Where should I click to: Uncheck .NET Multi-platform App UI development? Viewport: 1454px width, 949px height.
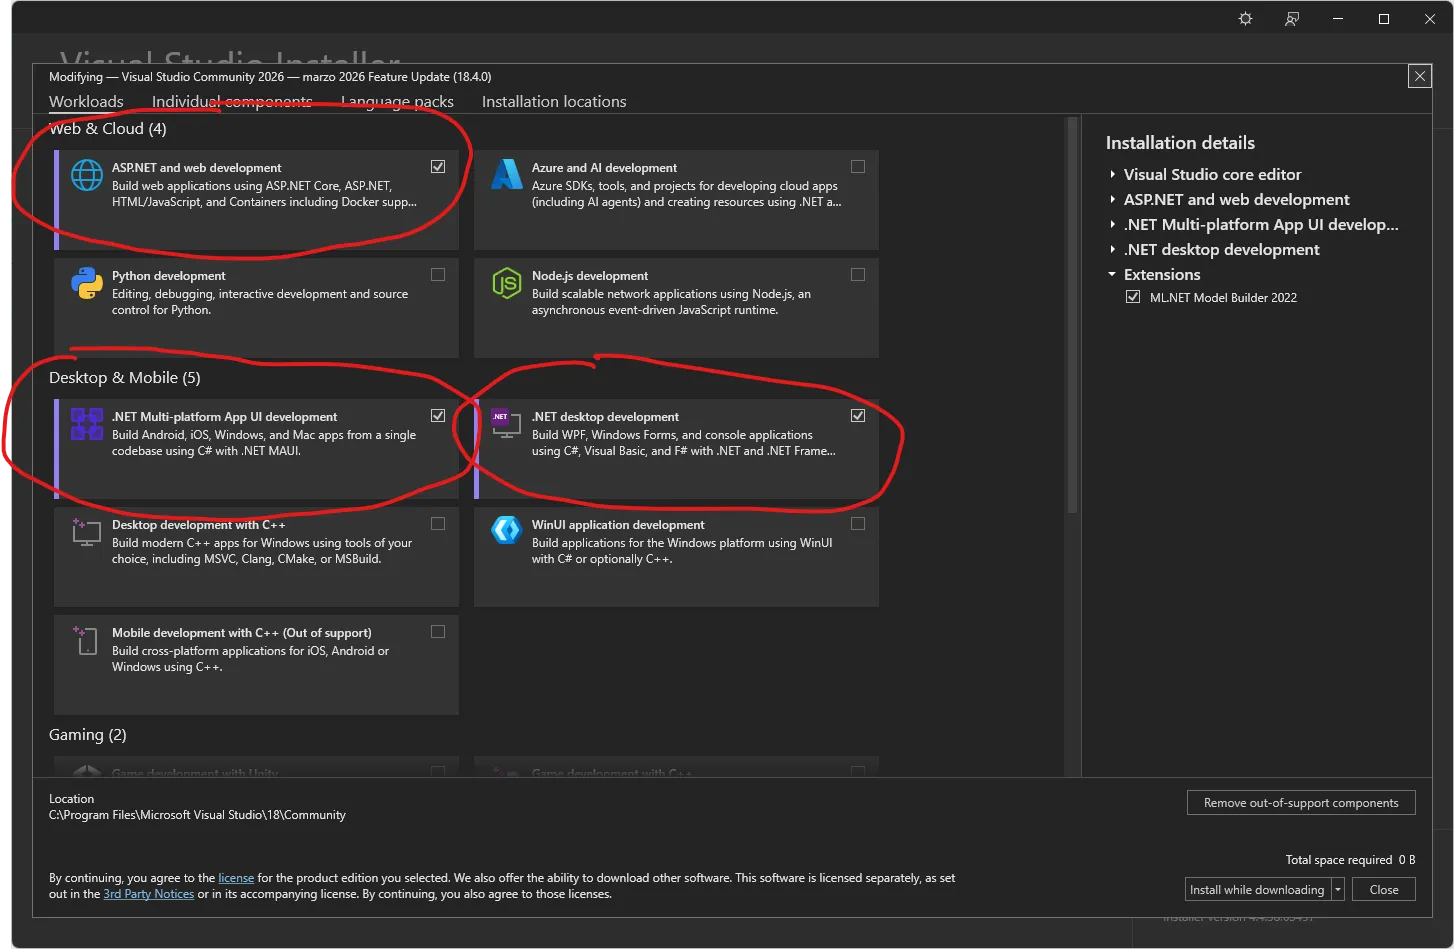(x=438, y=416)
